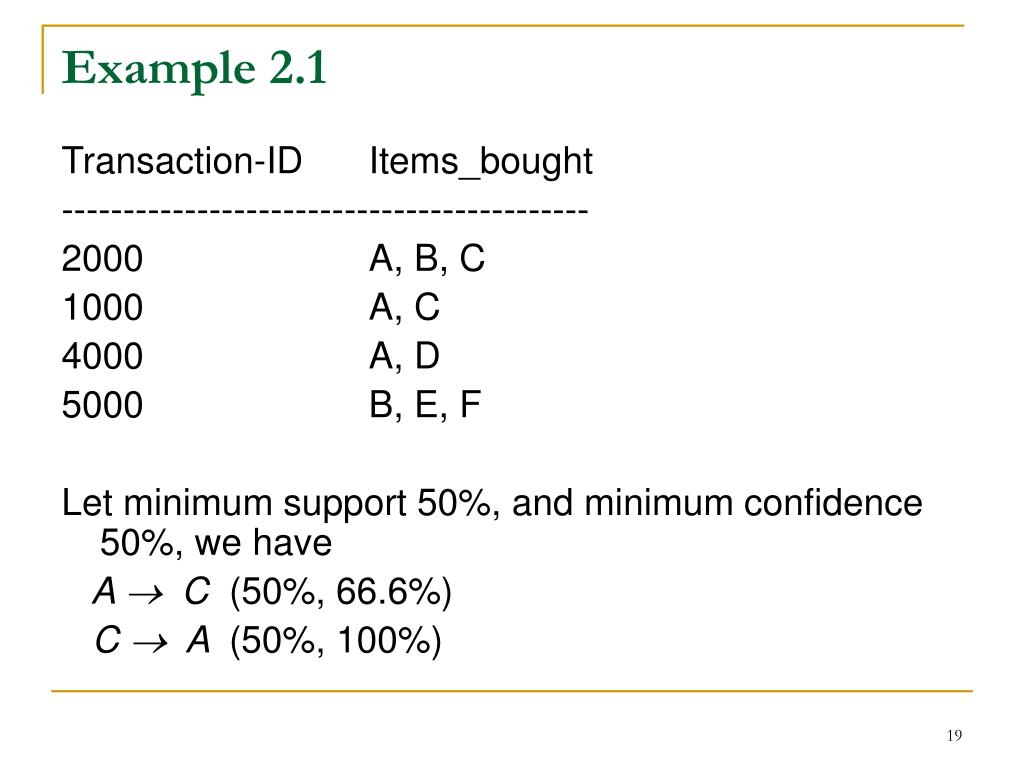Select items A, D entry
Viewport: 1024px width, 768px height.
click(404, 357)
